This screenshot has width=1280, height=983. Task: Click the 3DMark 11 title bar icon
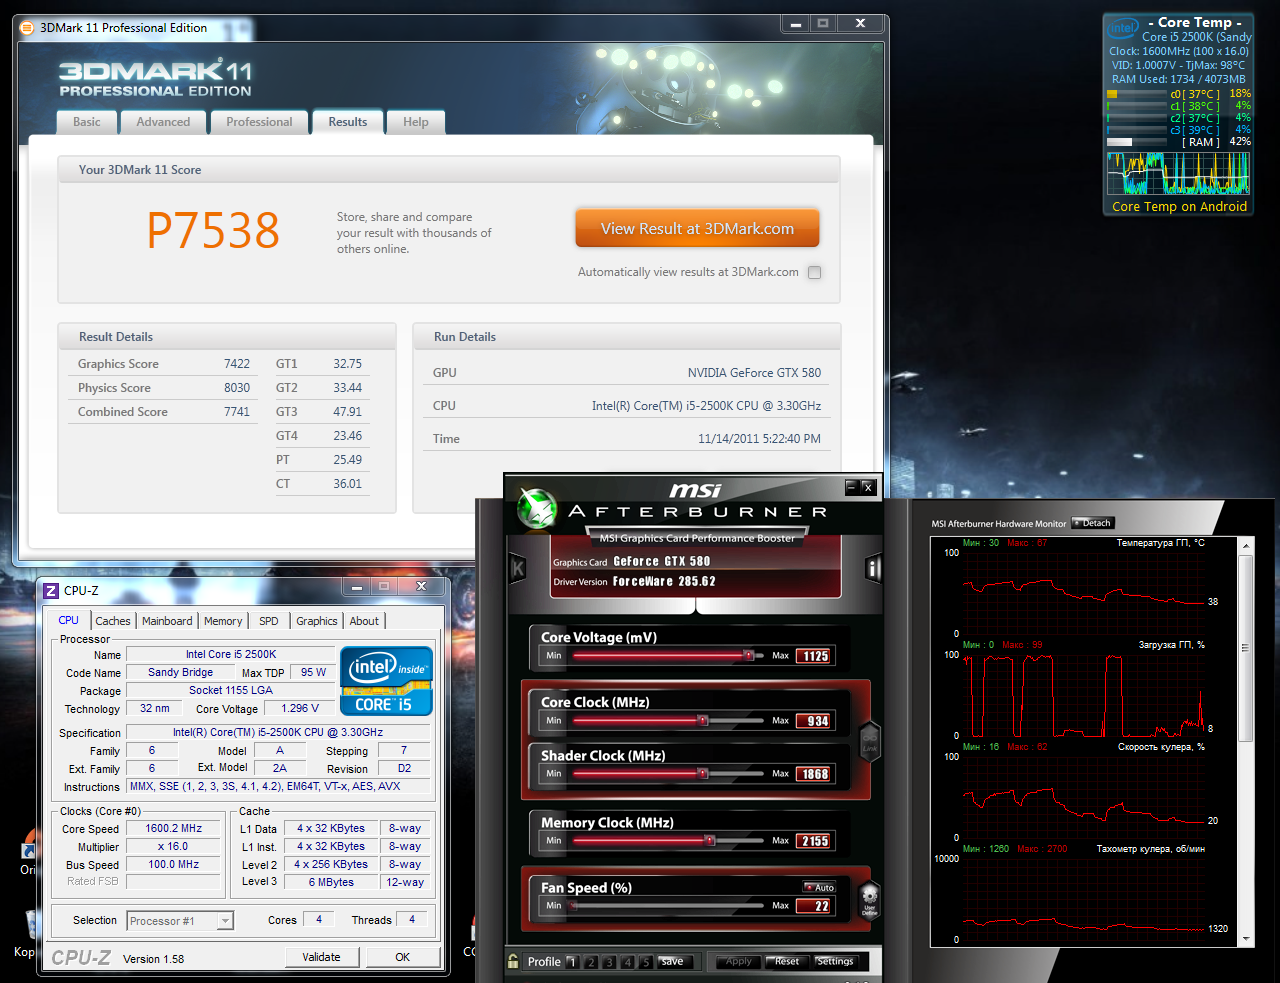(27, 28)
